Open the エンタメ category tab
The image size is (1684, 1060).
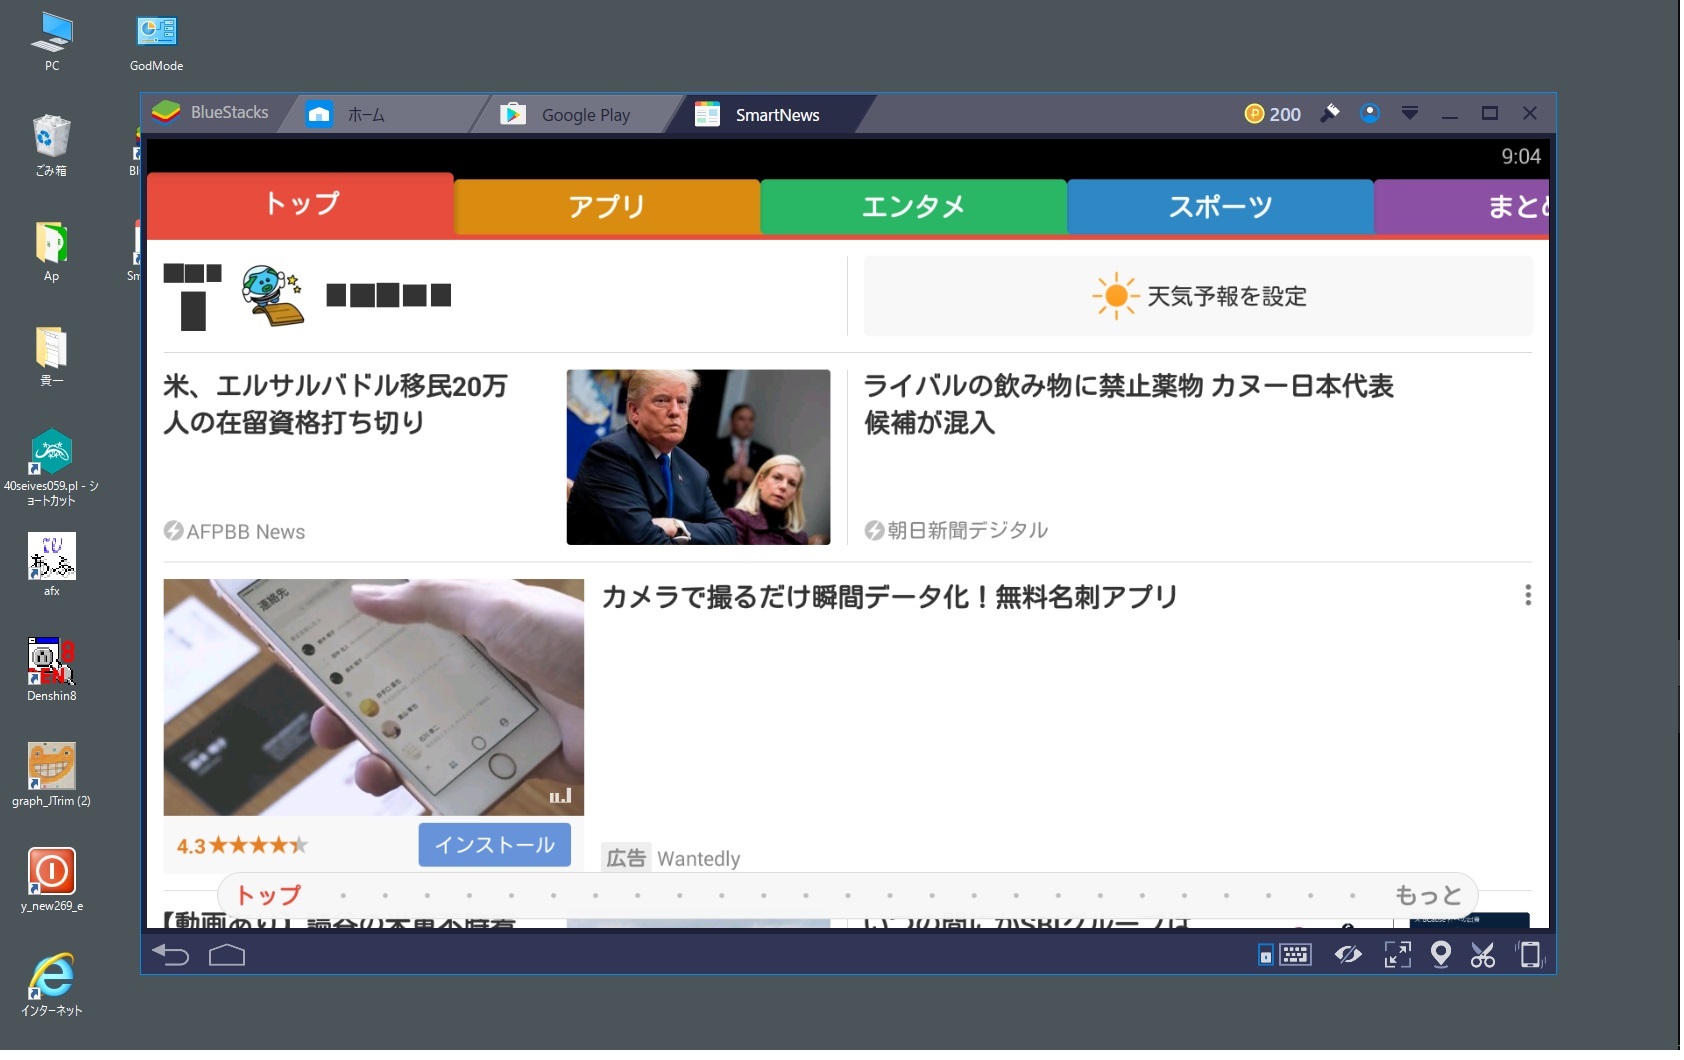point(914,206)
